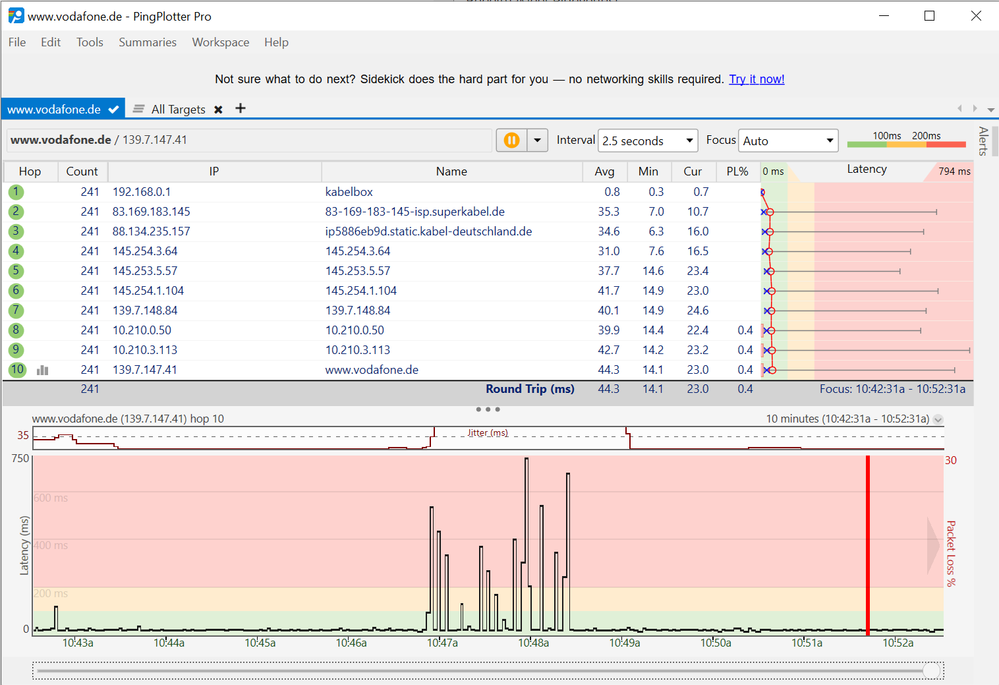Screen dimensions: 999x685
Task: Select hop 8 green circle icon
Action: pos(16,330)
